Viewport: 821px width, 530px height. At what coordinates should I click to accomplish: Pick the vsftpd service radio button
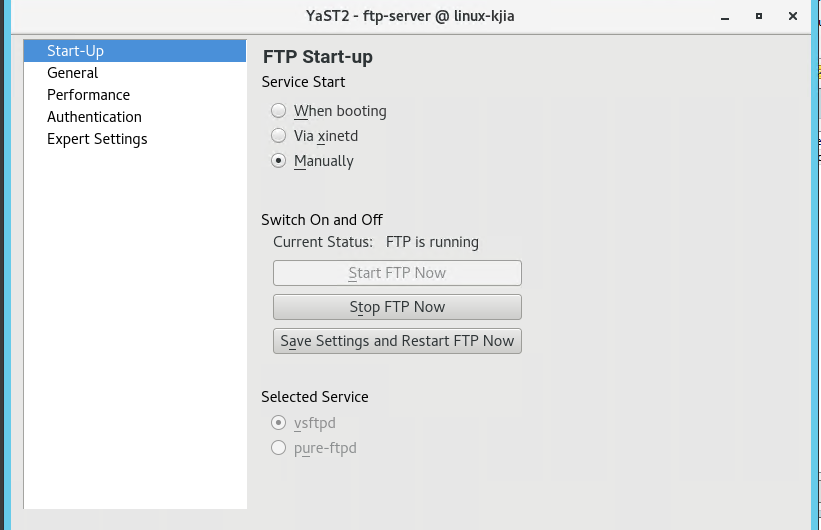point(279,423)
